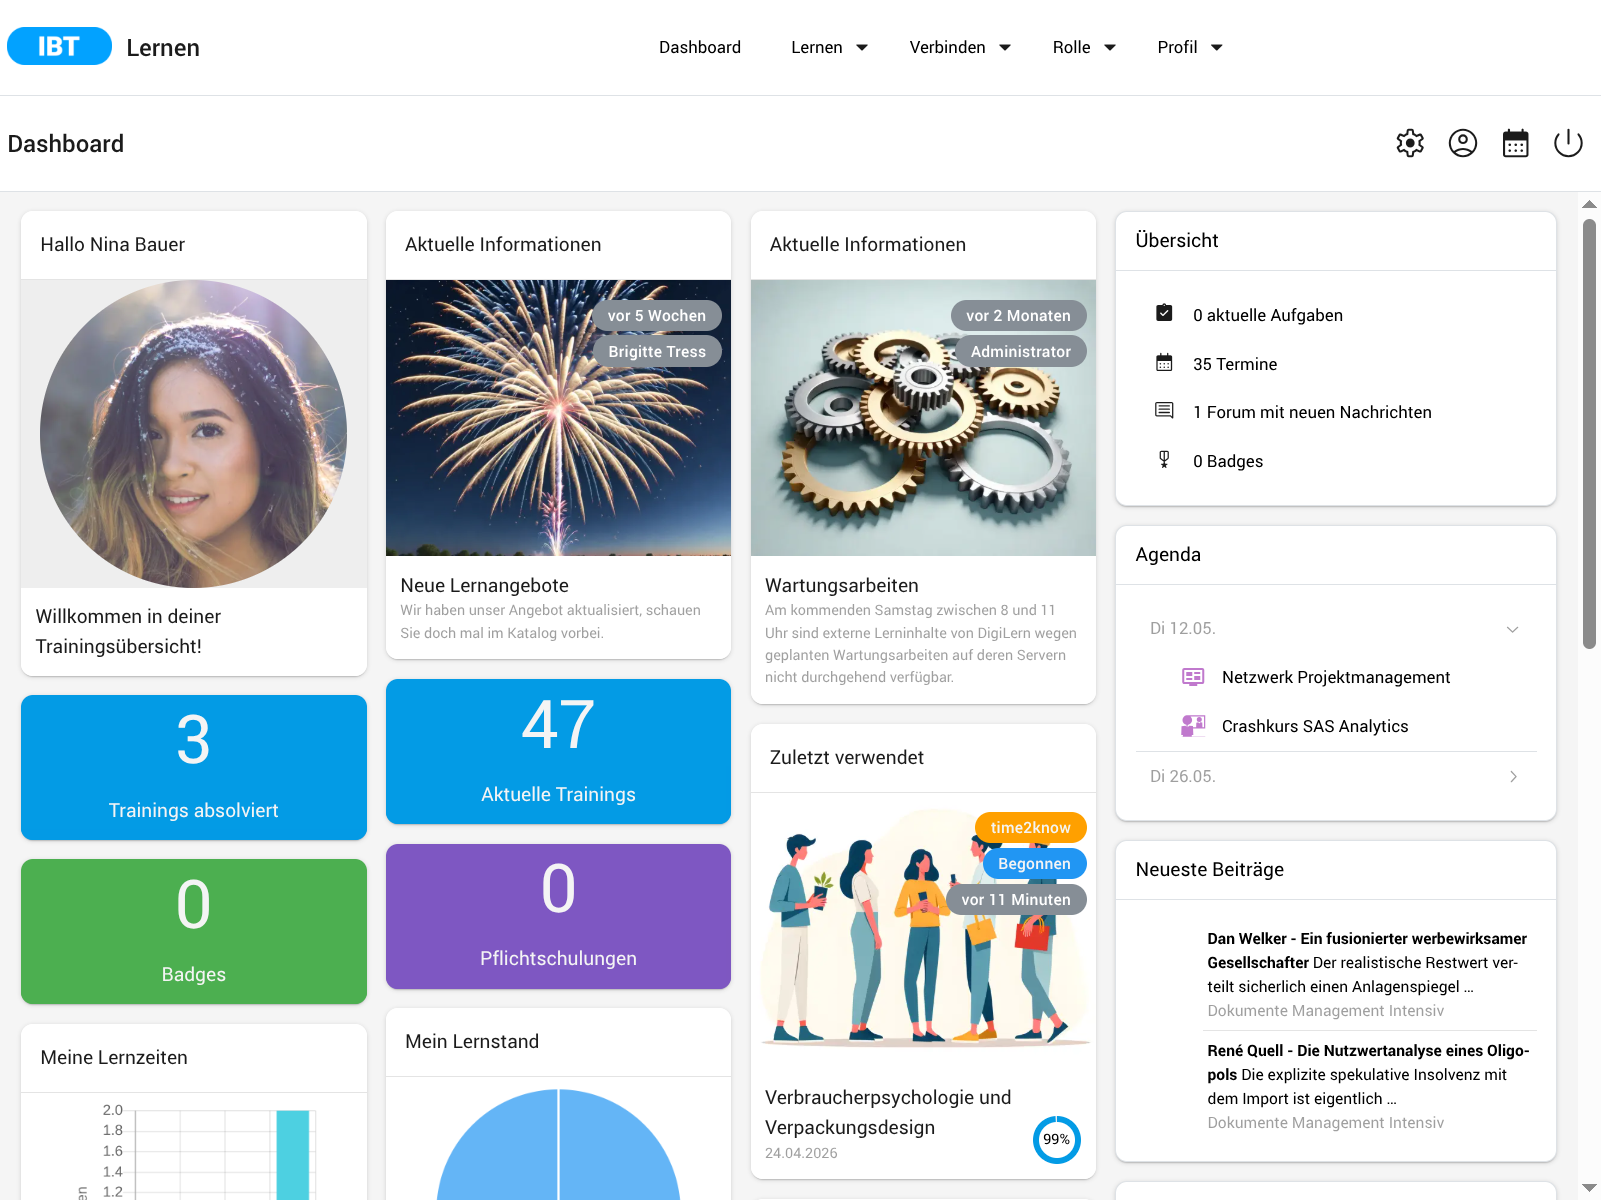Screen dimensions: 1601x1200
Task: Click the 99% progress circle
Action: tap(1056, 1139)
